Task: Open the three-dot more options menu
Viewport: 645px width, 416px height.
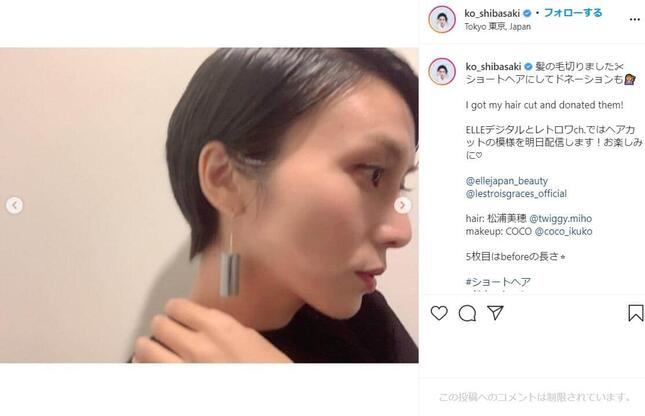Action: (x=635, y=19)
